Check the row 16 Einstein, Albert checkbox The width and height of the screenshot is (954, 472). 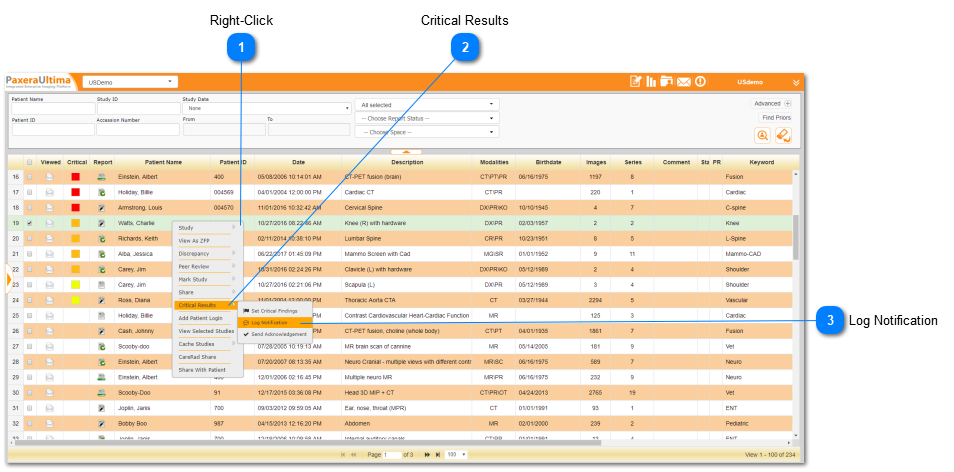(29, 177)
